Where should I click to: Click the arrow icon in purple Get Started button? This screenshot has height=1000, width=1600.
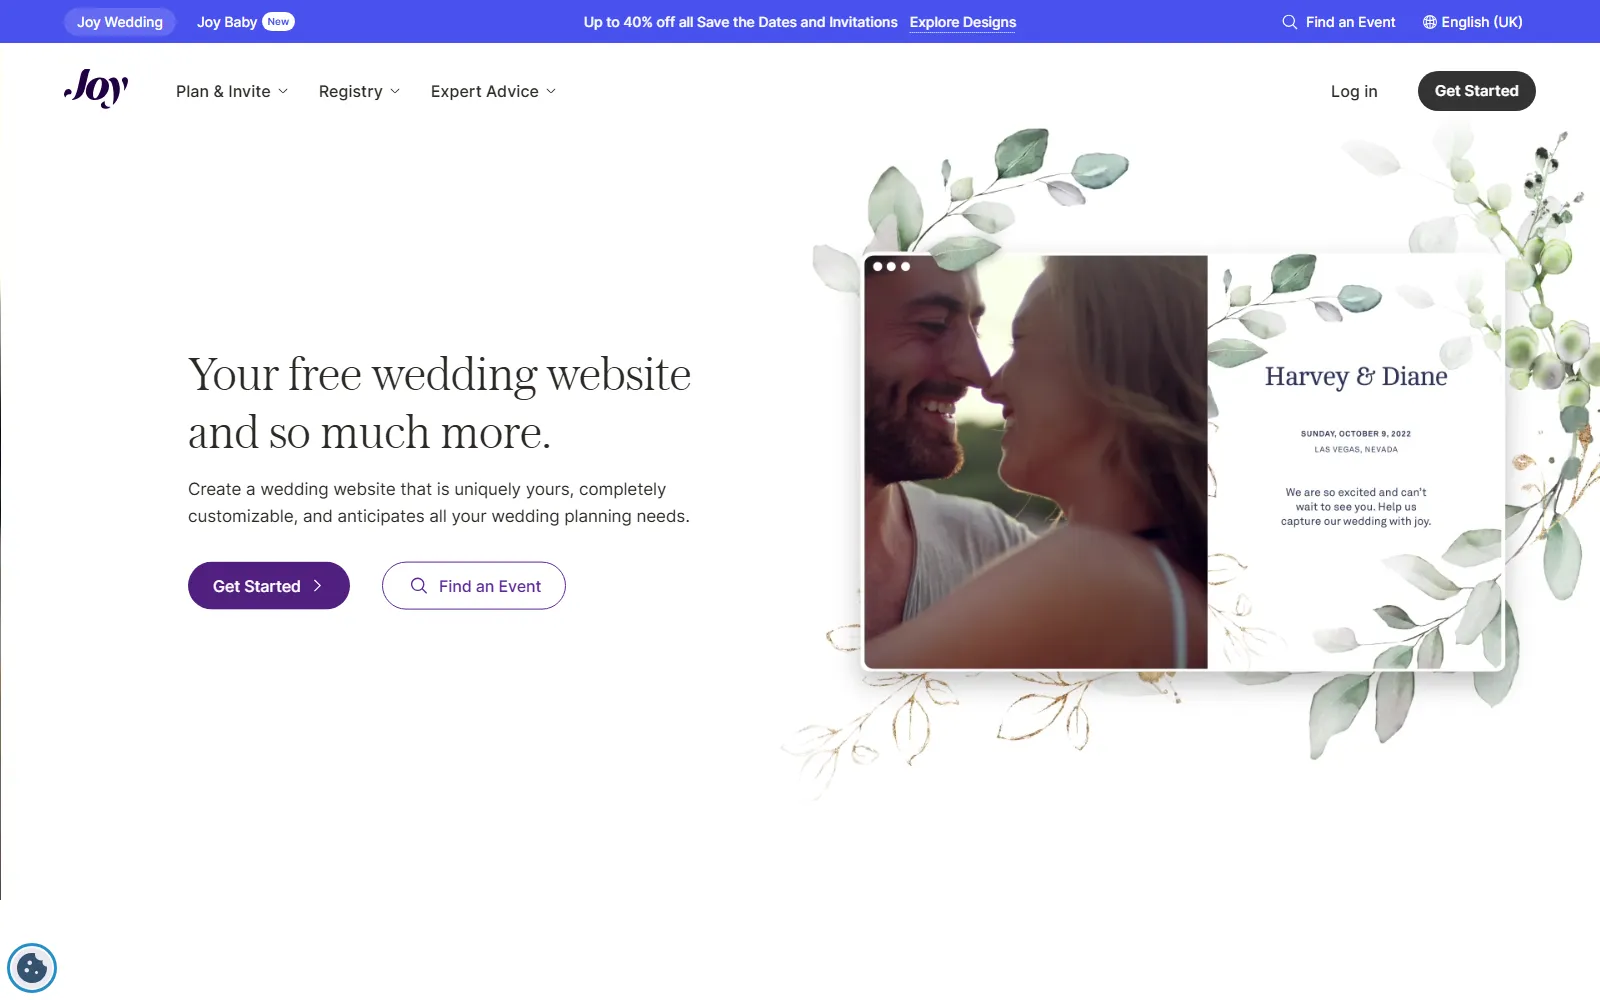click(317, 586)
